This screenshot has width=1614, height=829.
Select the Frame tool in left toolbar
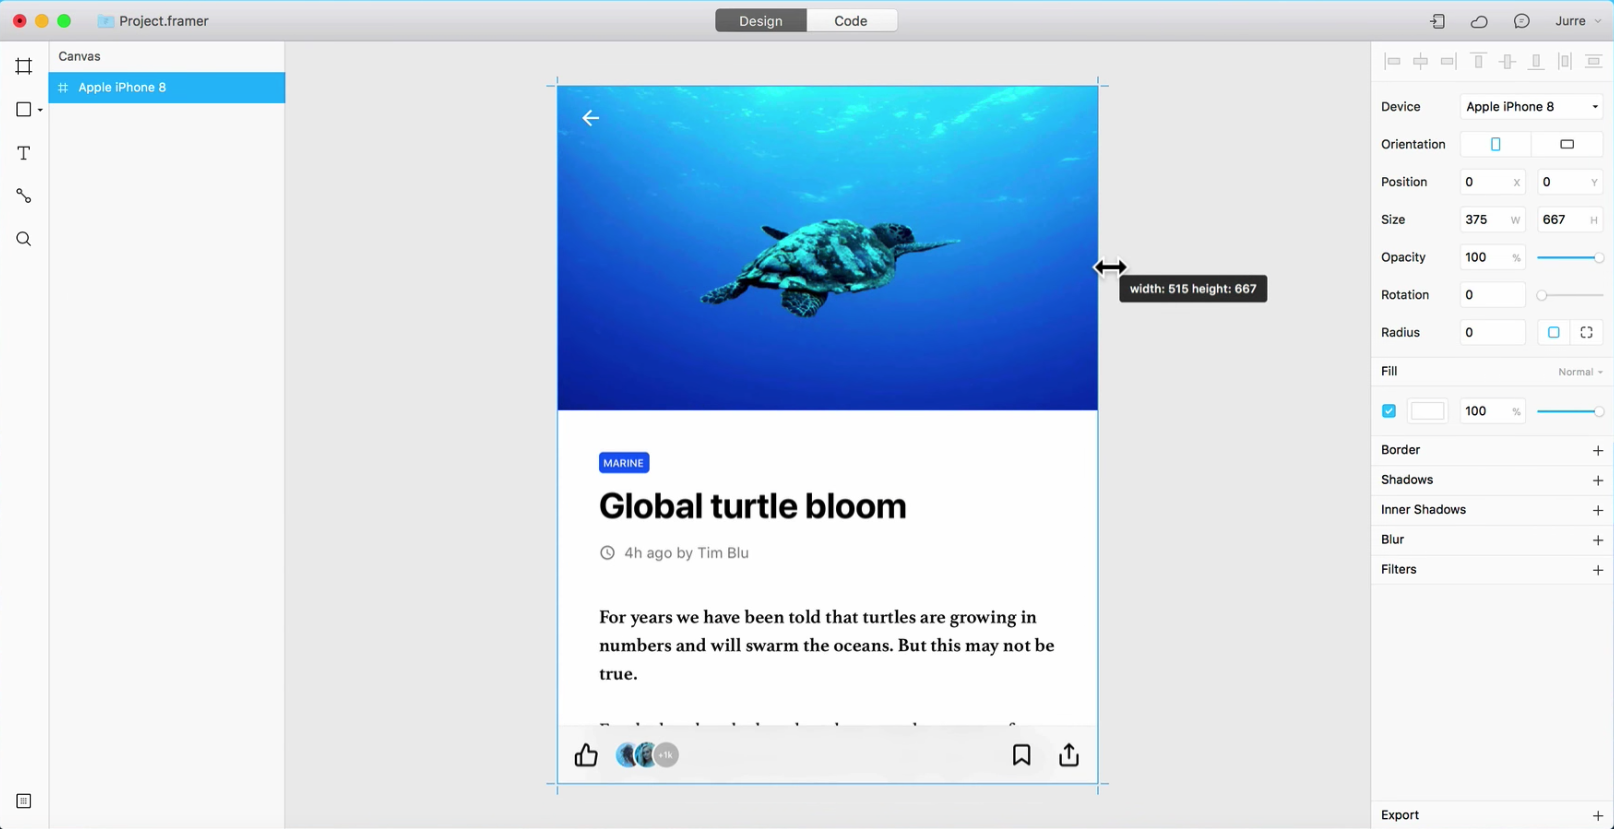click(24, 66)
